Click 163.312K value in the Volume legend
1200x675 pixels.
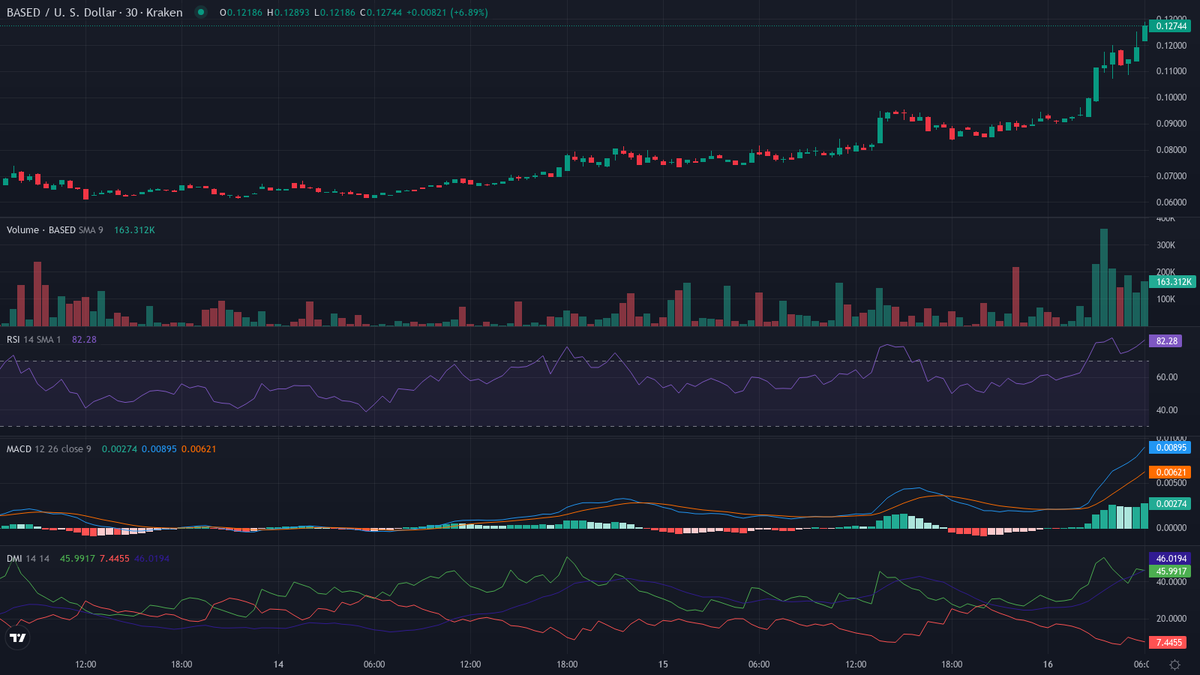pyautogui.click(x=133, y=230)
